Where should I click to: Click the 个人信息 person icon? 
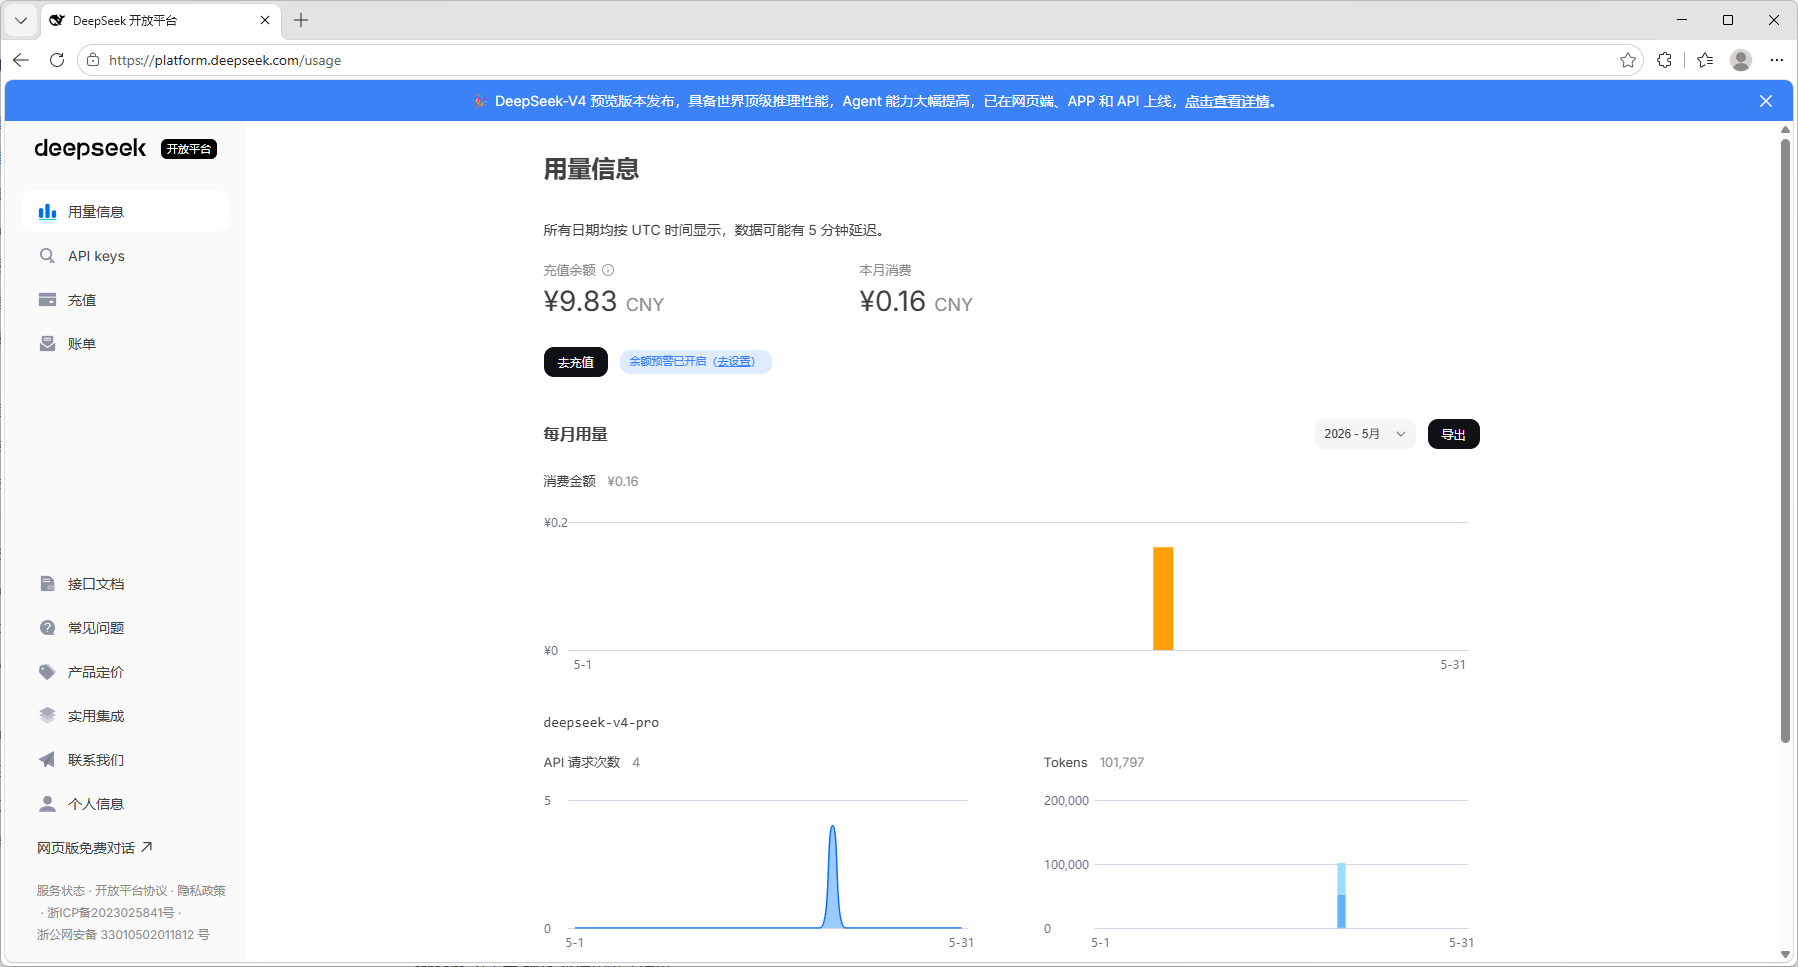(x=47, y=804)
